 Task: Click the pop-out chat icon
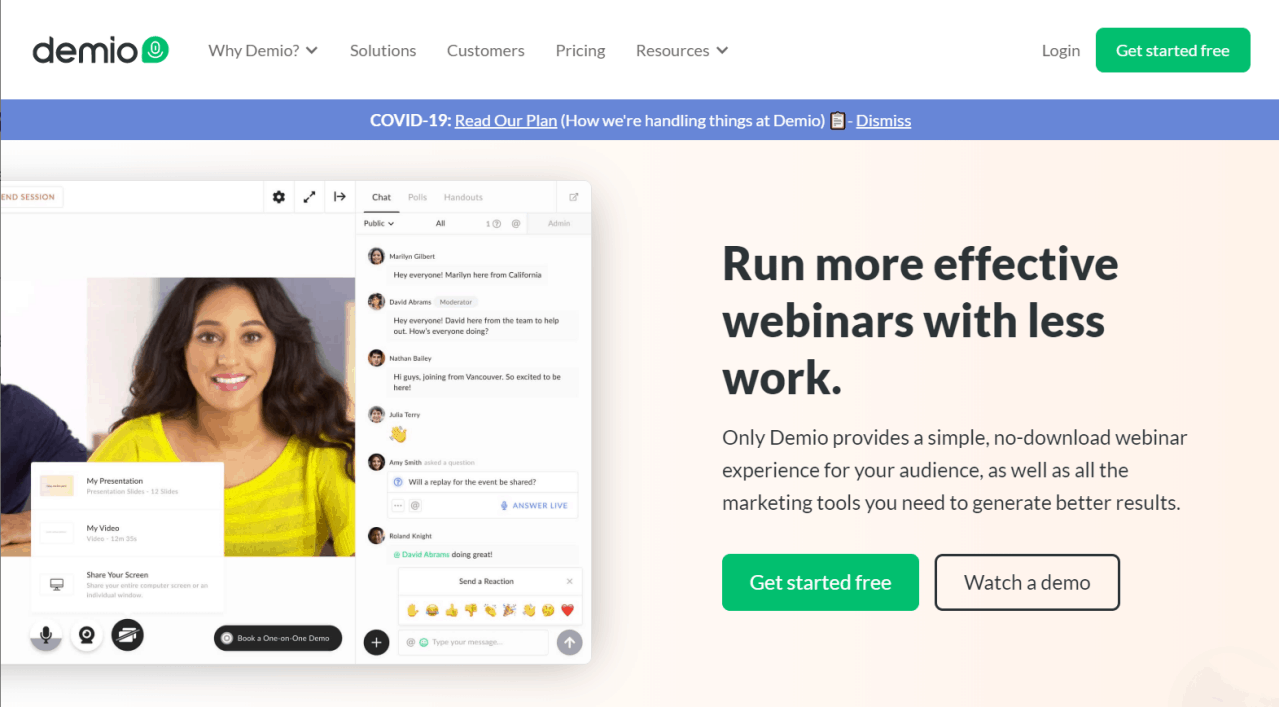(574, 197)
